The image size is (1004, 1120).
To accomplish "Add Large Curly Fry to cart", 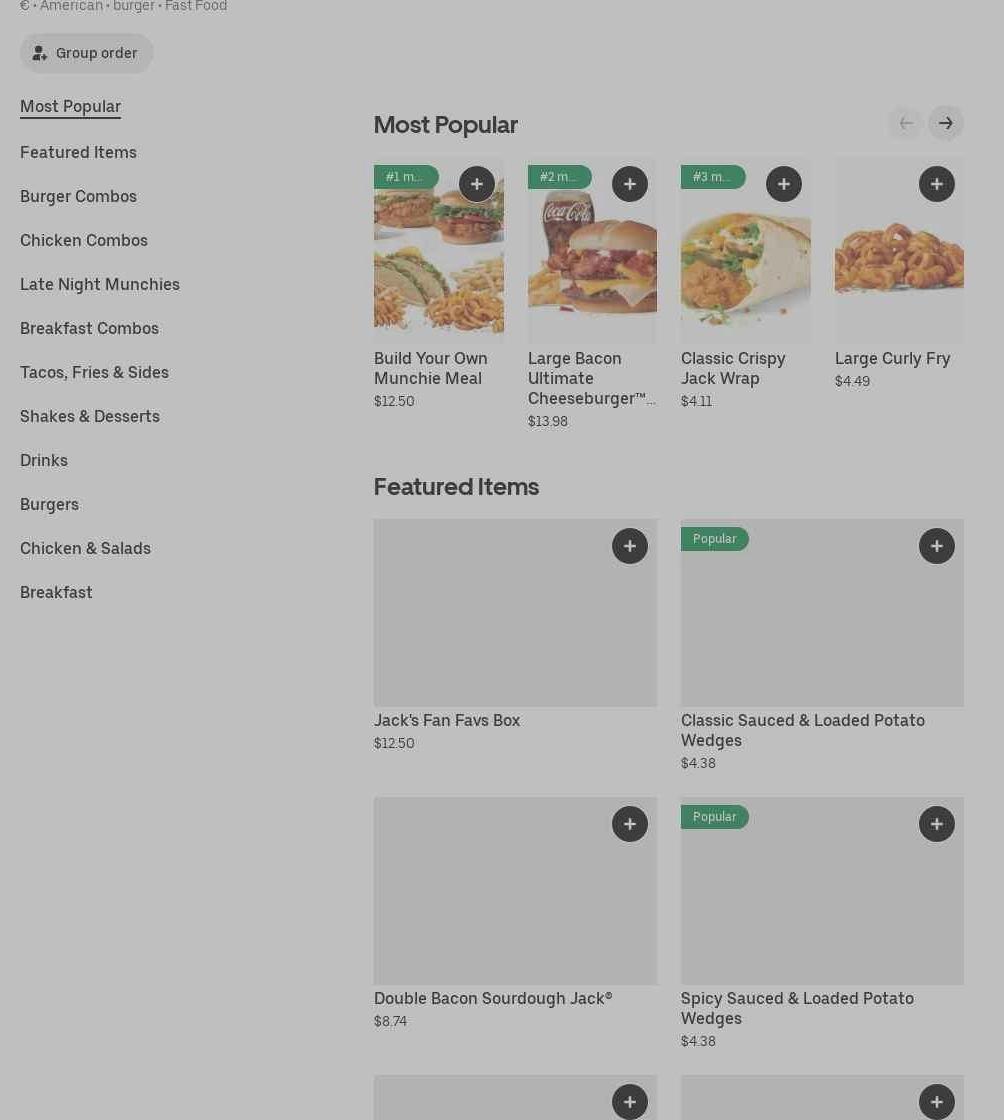I will tap(937, 184).
